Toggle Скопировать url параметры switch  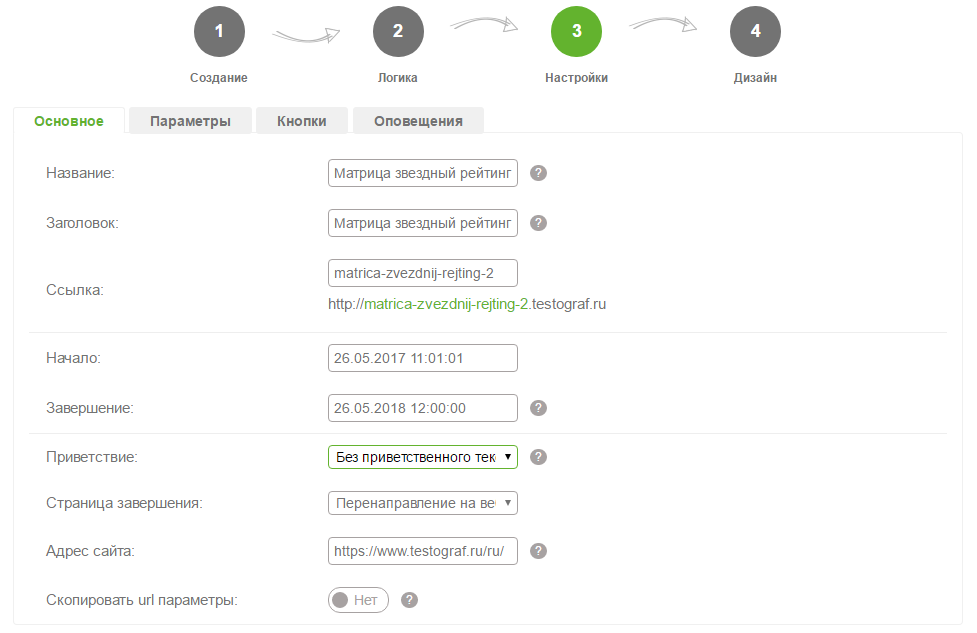pos(358,600)
